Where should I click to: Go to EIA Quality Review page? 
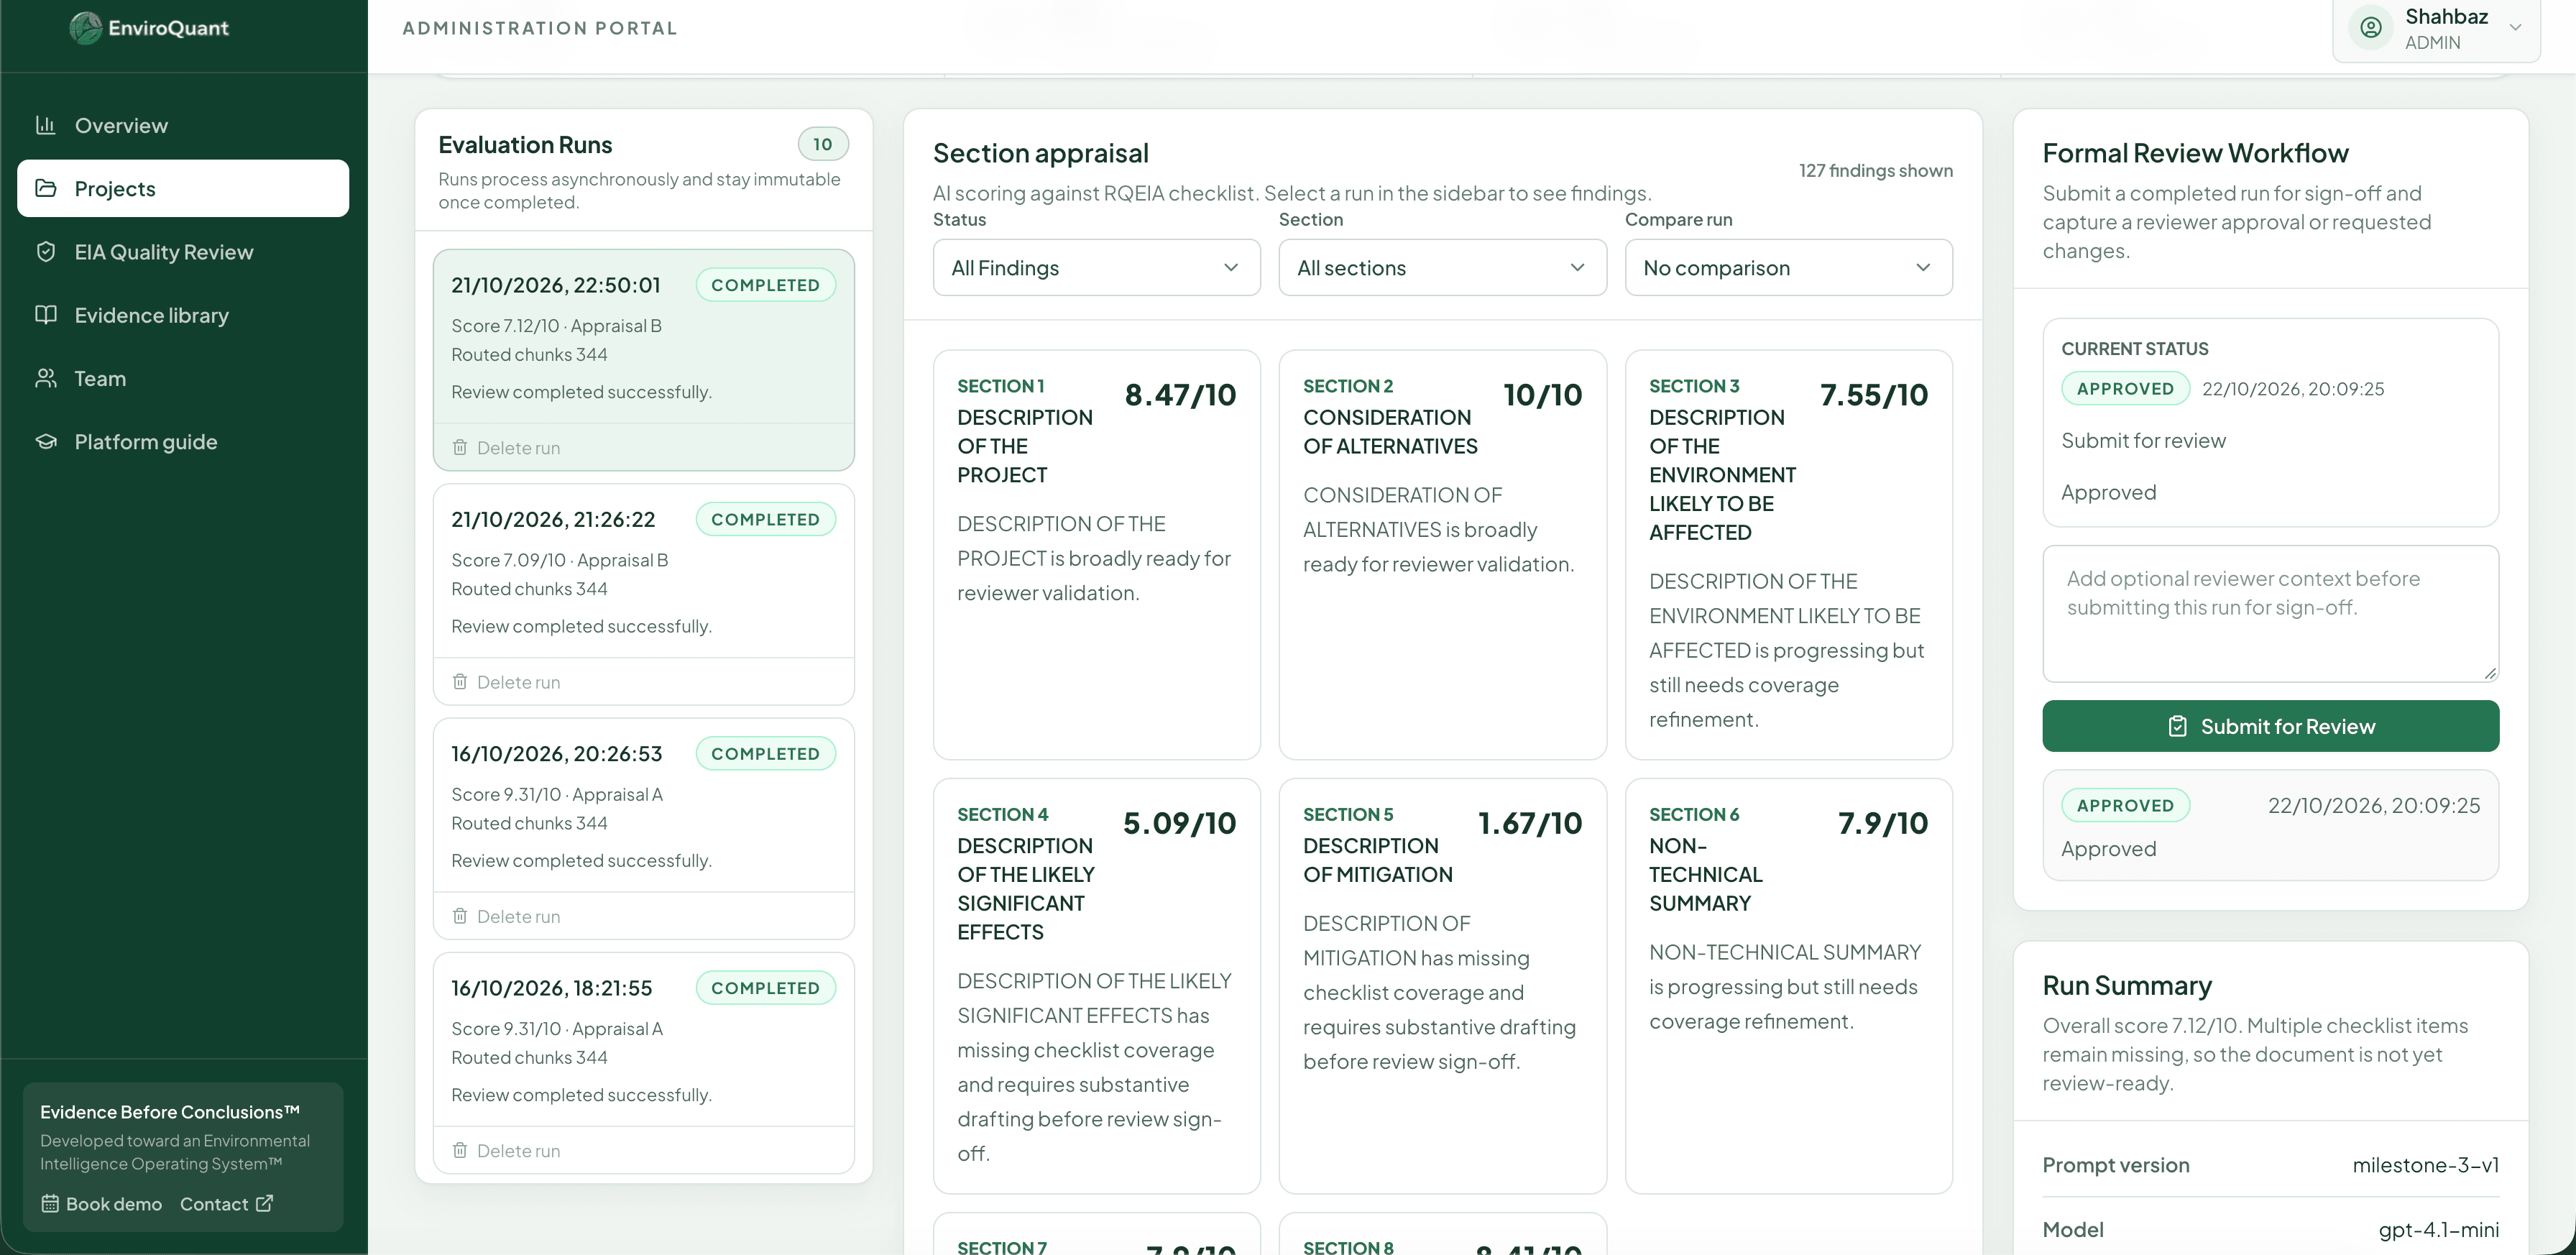coord(183,251)
